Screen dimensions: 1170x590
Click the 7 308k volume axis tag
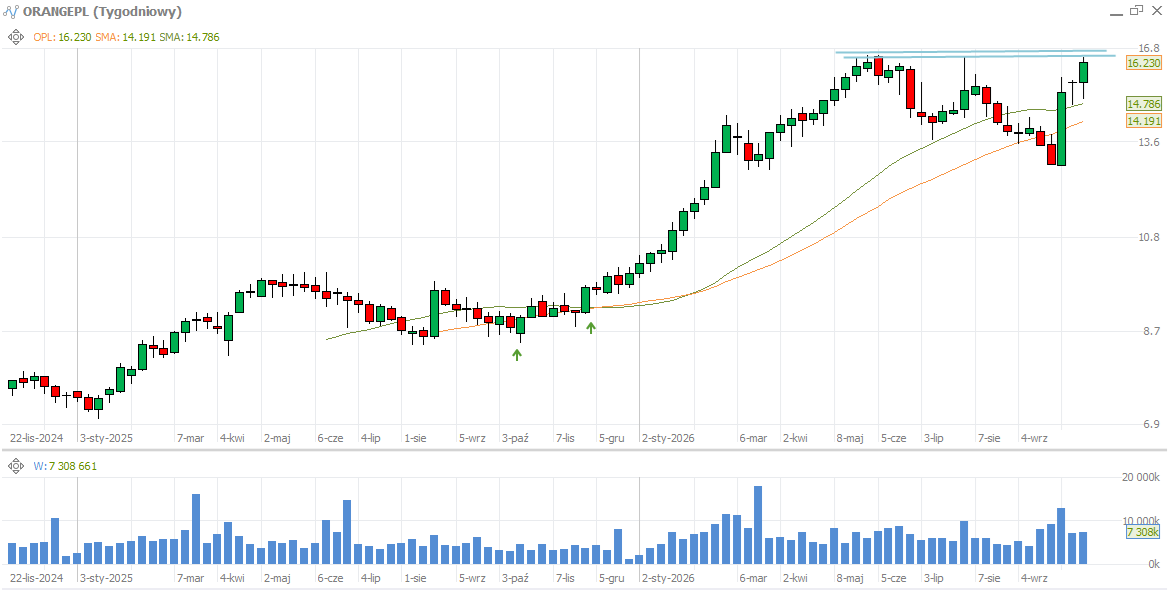point(1143,532)
